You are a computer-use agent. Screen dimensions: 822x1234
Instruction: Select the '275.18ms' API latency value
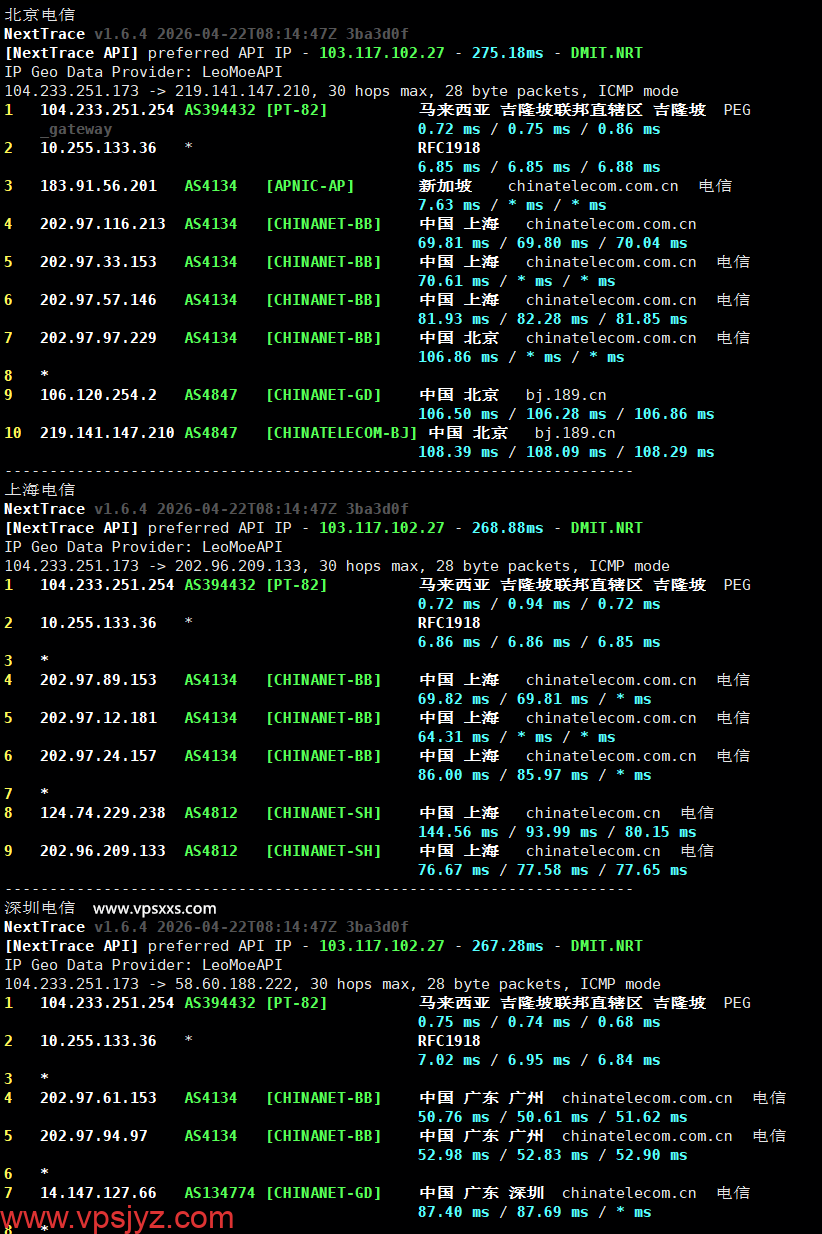point(507,53)
